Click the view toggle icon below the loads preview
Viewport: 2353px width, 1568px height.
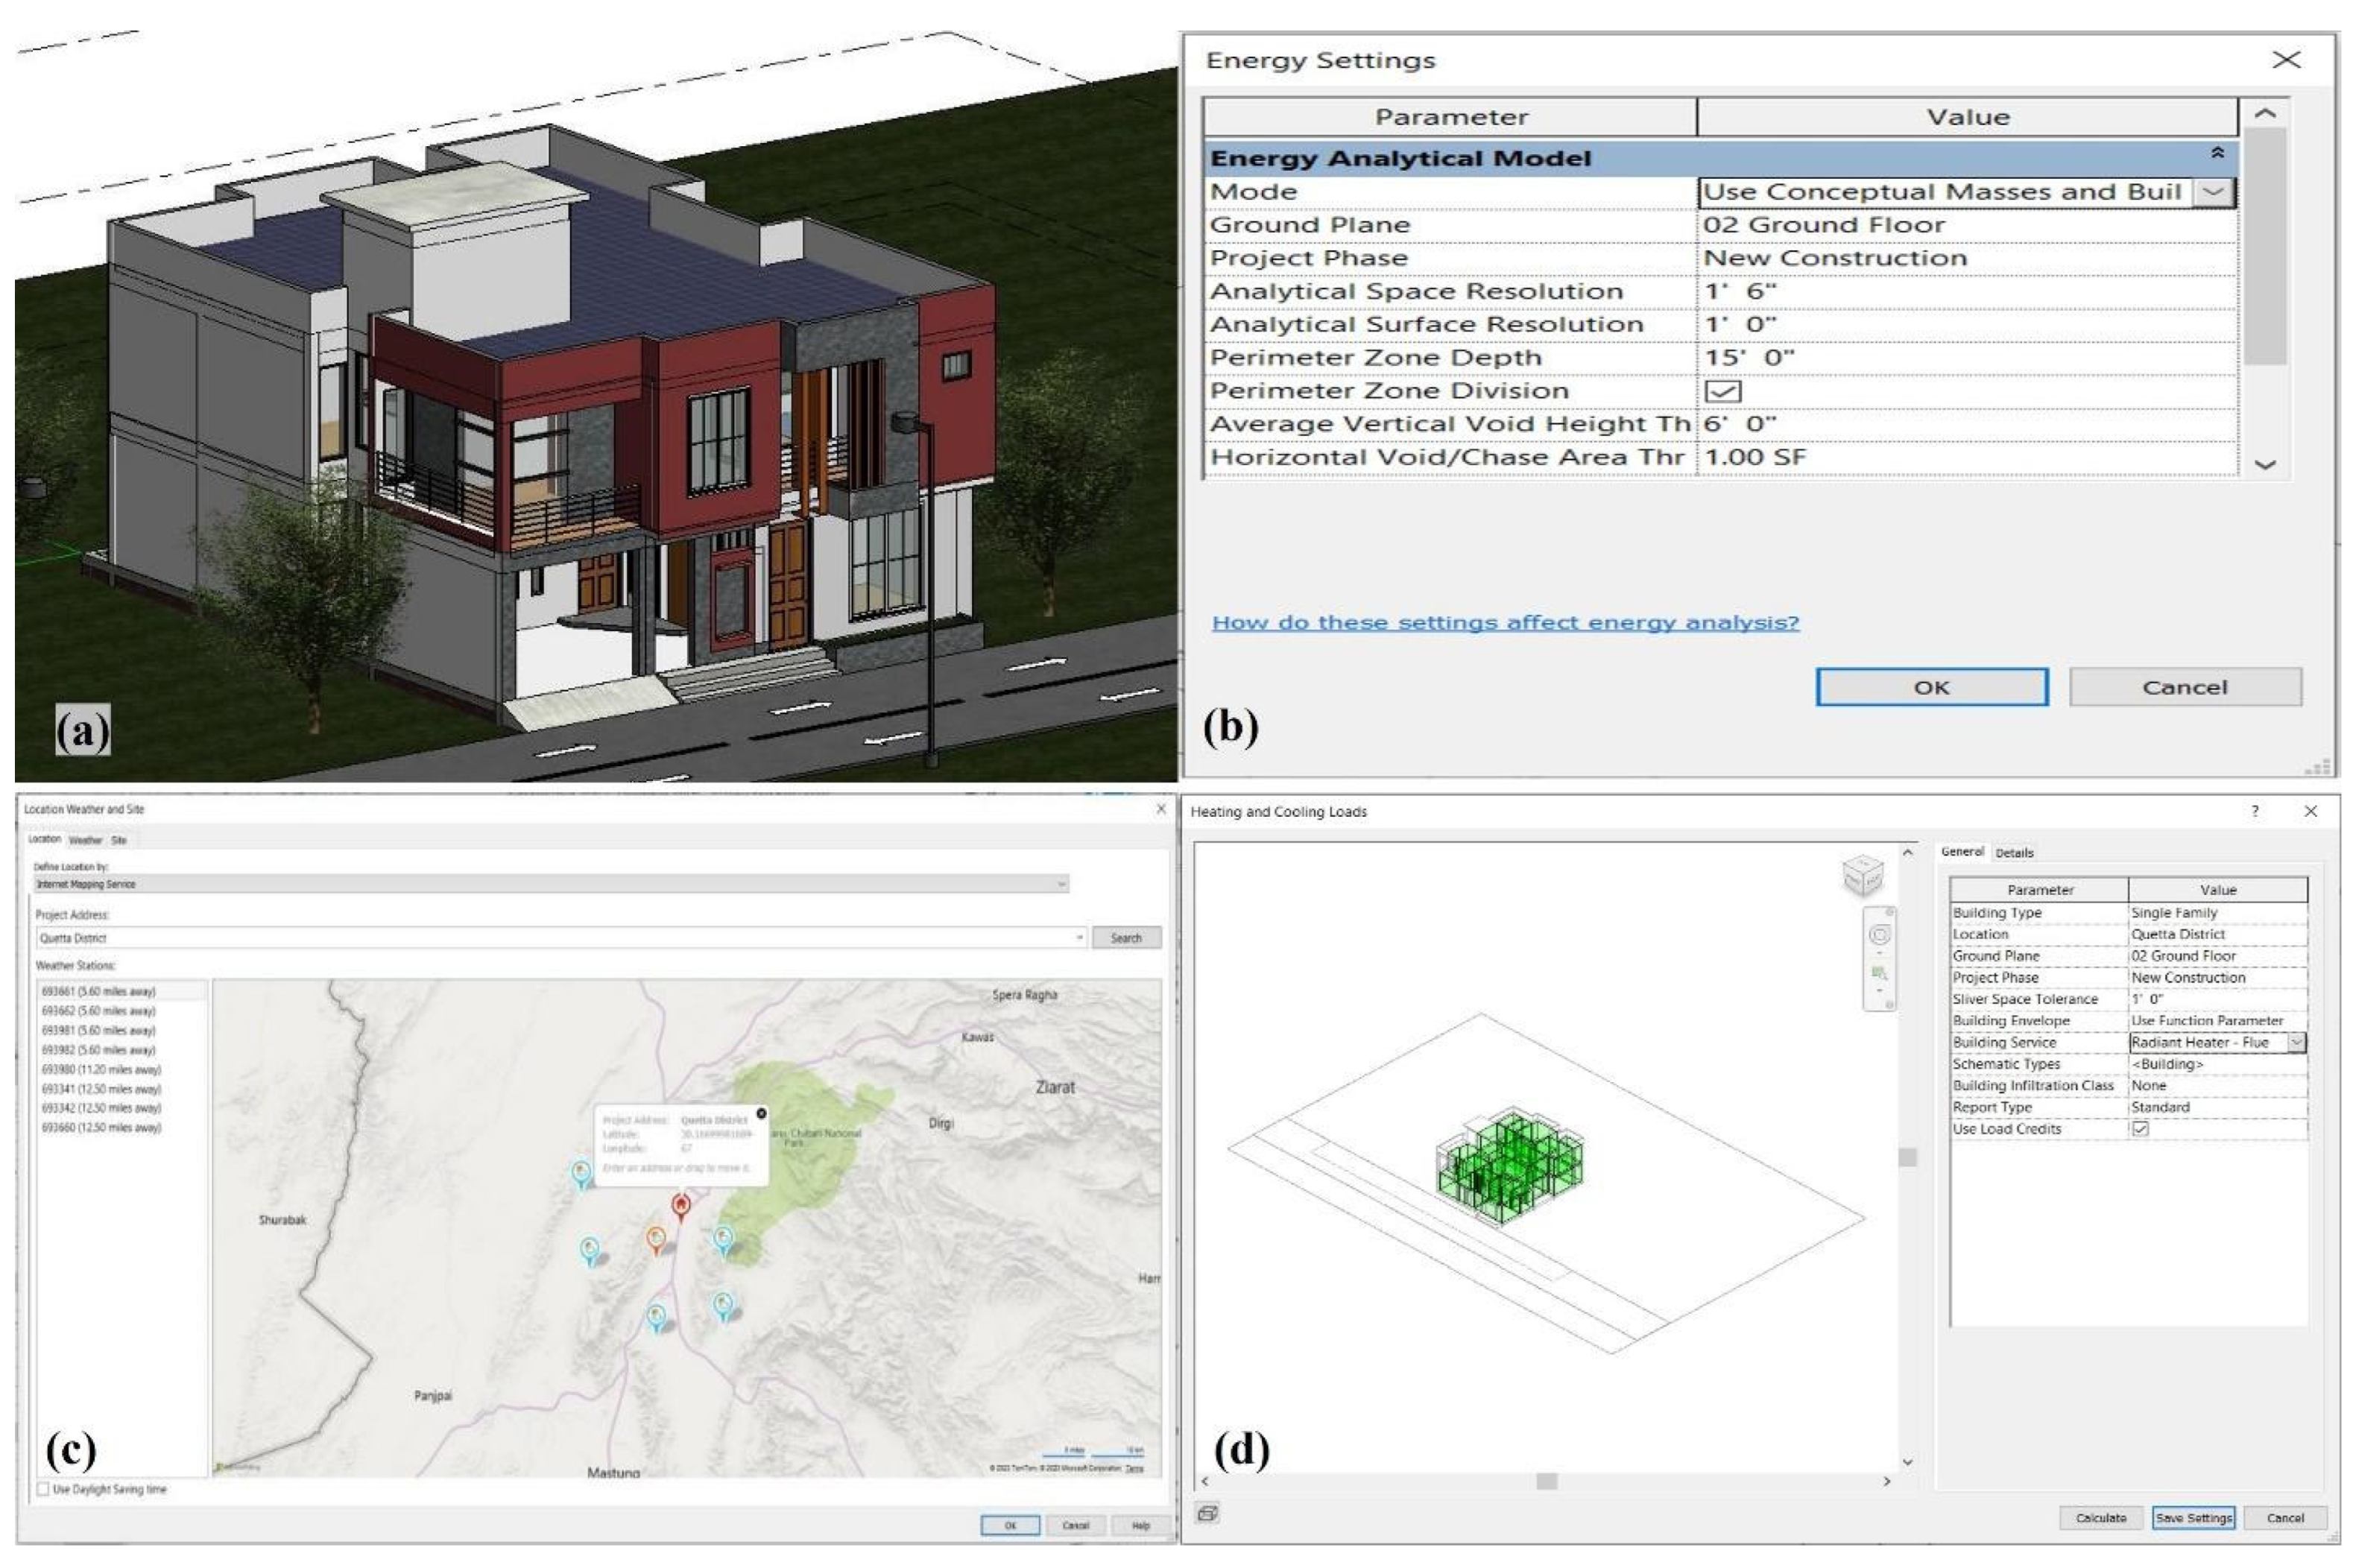click(1207, 1513)
